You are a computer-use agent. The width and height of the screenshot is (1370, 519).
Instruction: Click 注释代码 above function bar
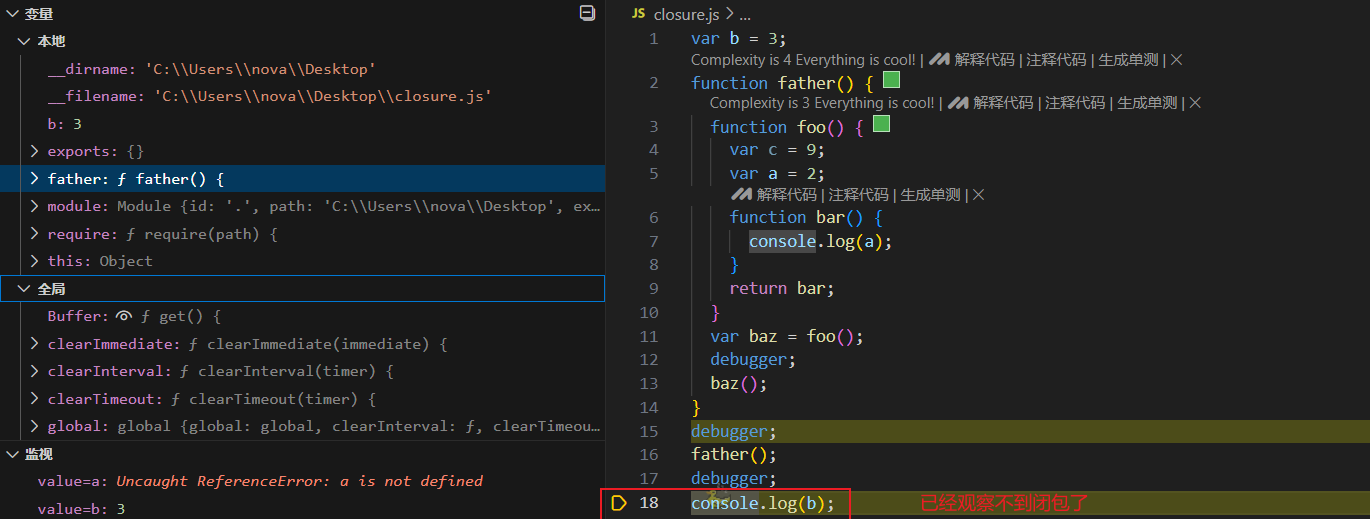(x=859, y=195)
